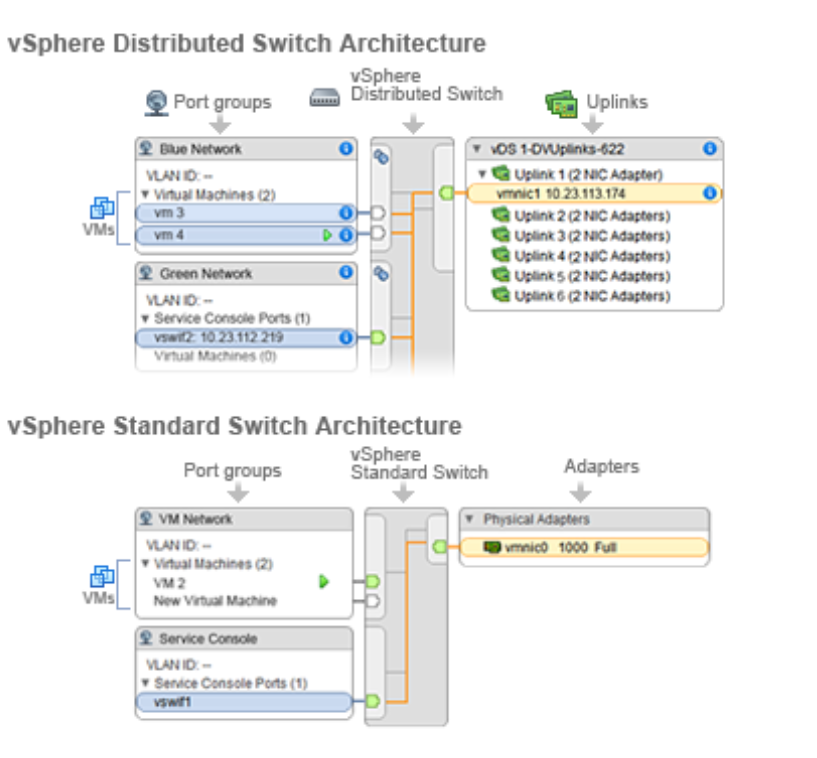817x758 pixels.
Task: Open the Green Network info icon
Action: 345,272
